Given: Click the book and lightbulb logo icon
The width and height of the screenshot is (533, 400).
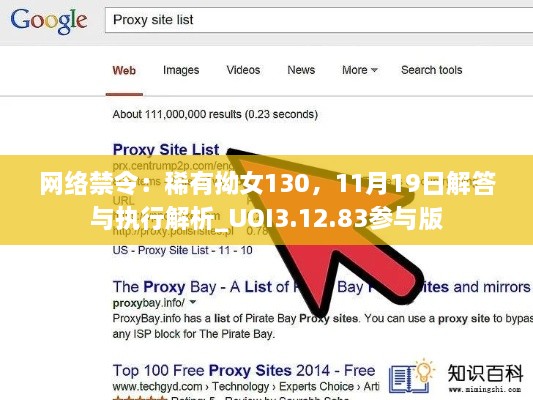Looking at the screenshot, I should click(411, 376).
